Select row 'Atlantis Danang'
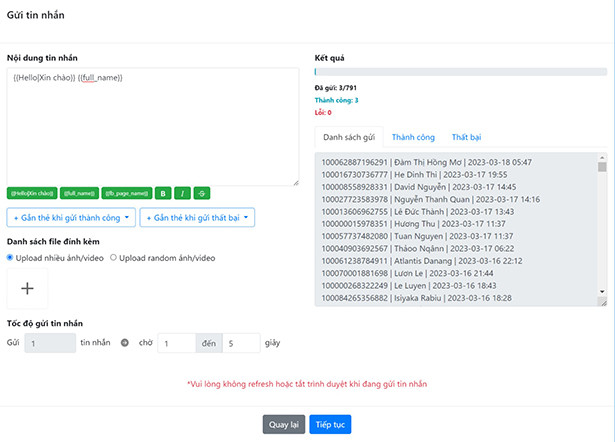Screen dimensions: 615x442 (x=422, y=261)
